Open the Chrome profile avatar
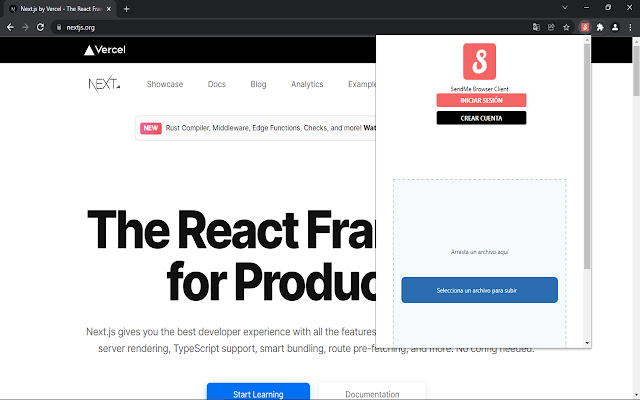640x400 pixels. 615,27
